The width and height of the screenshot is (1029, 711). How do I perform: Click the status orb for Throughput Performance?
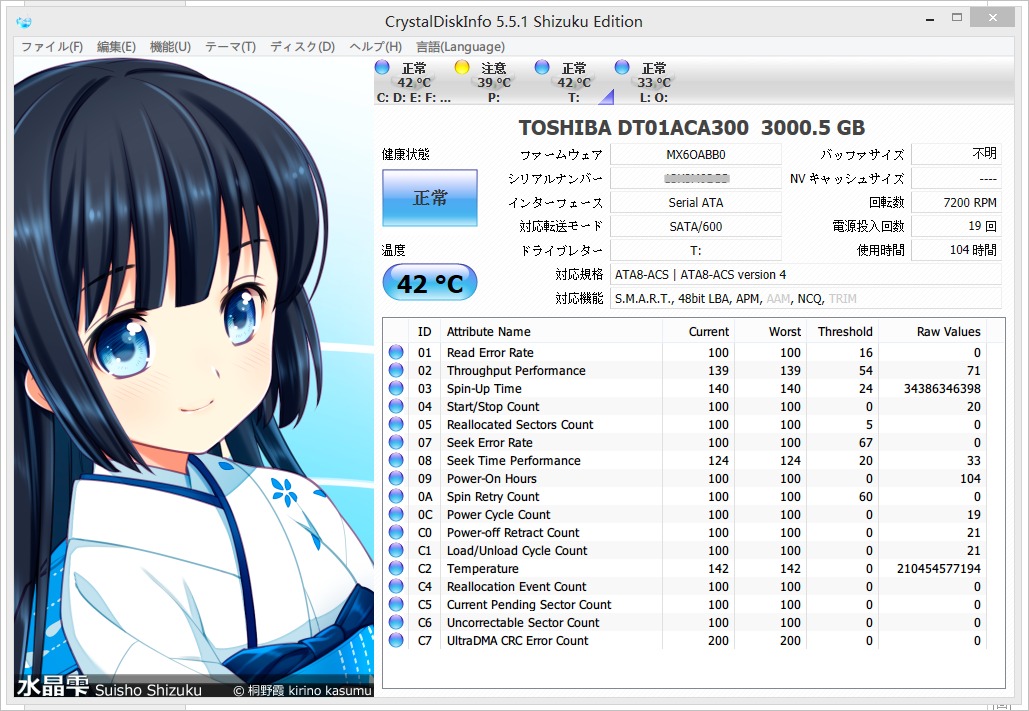click(396, 370)
